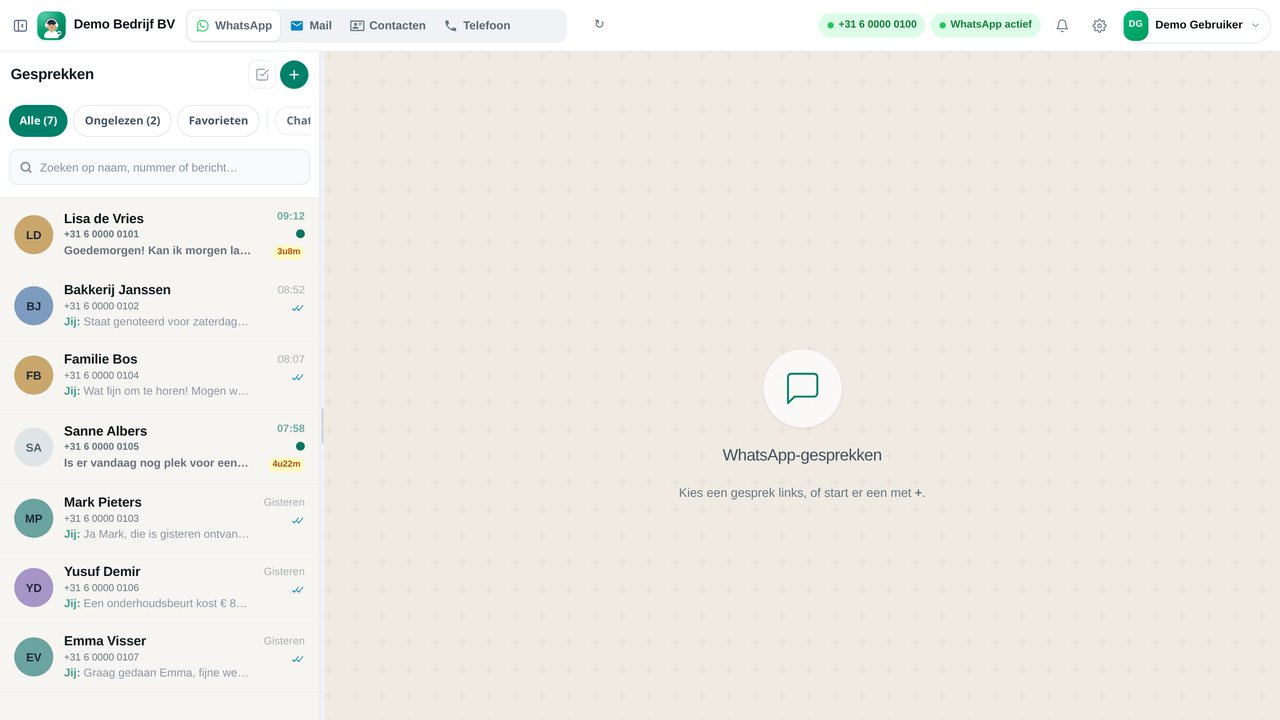Toggle conversation selection mode with the checkbox icon
The image size is (1280, 720).
pos(262,75)
